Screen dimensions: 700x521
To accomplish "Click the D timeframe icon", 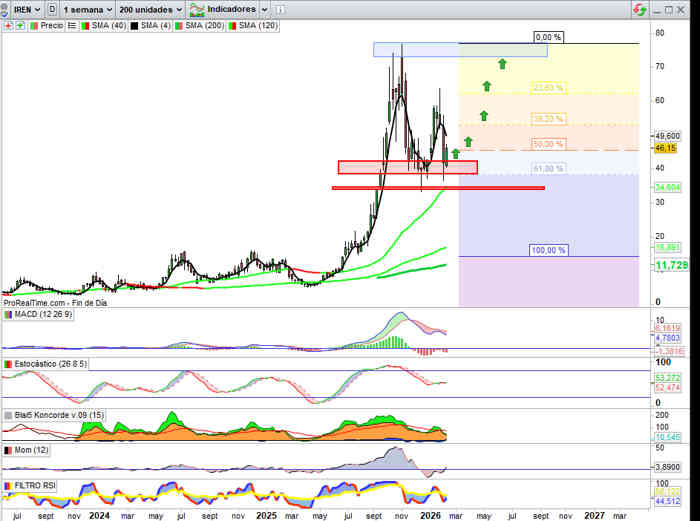I will [51, 9].
